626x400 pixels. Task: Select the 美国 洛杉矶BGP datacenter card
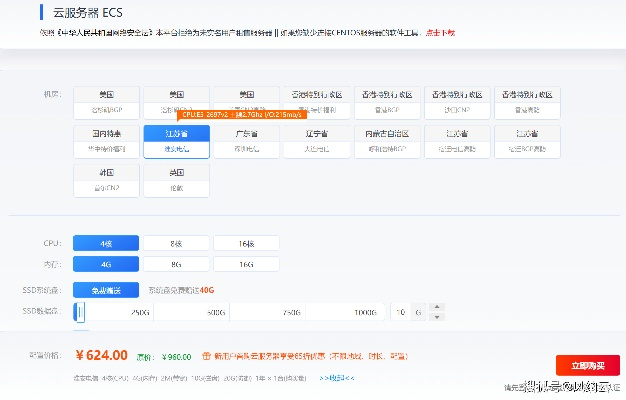(x=106, y=103)
